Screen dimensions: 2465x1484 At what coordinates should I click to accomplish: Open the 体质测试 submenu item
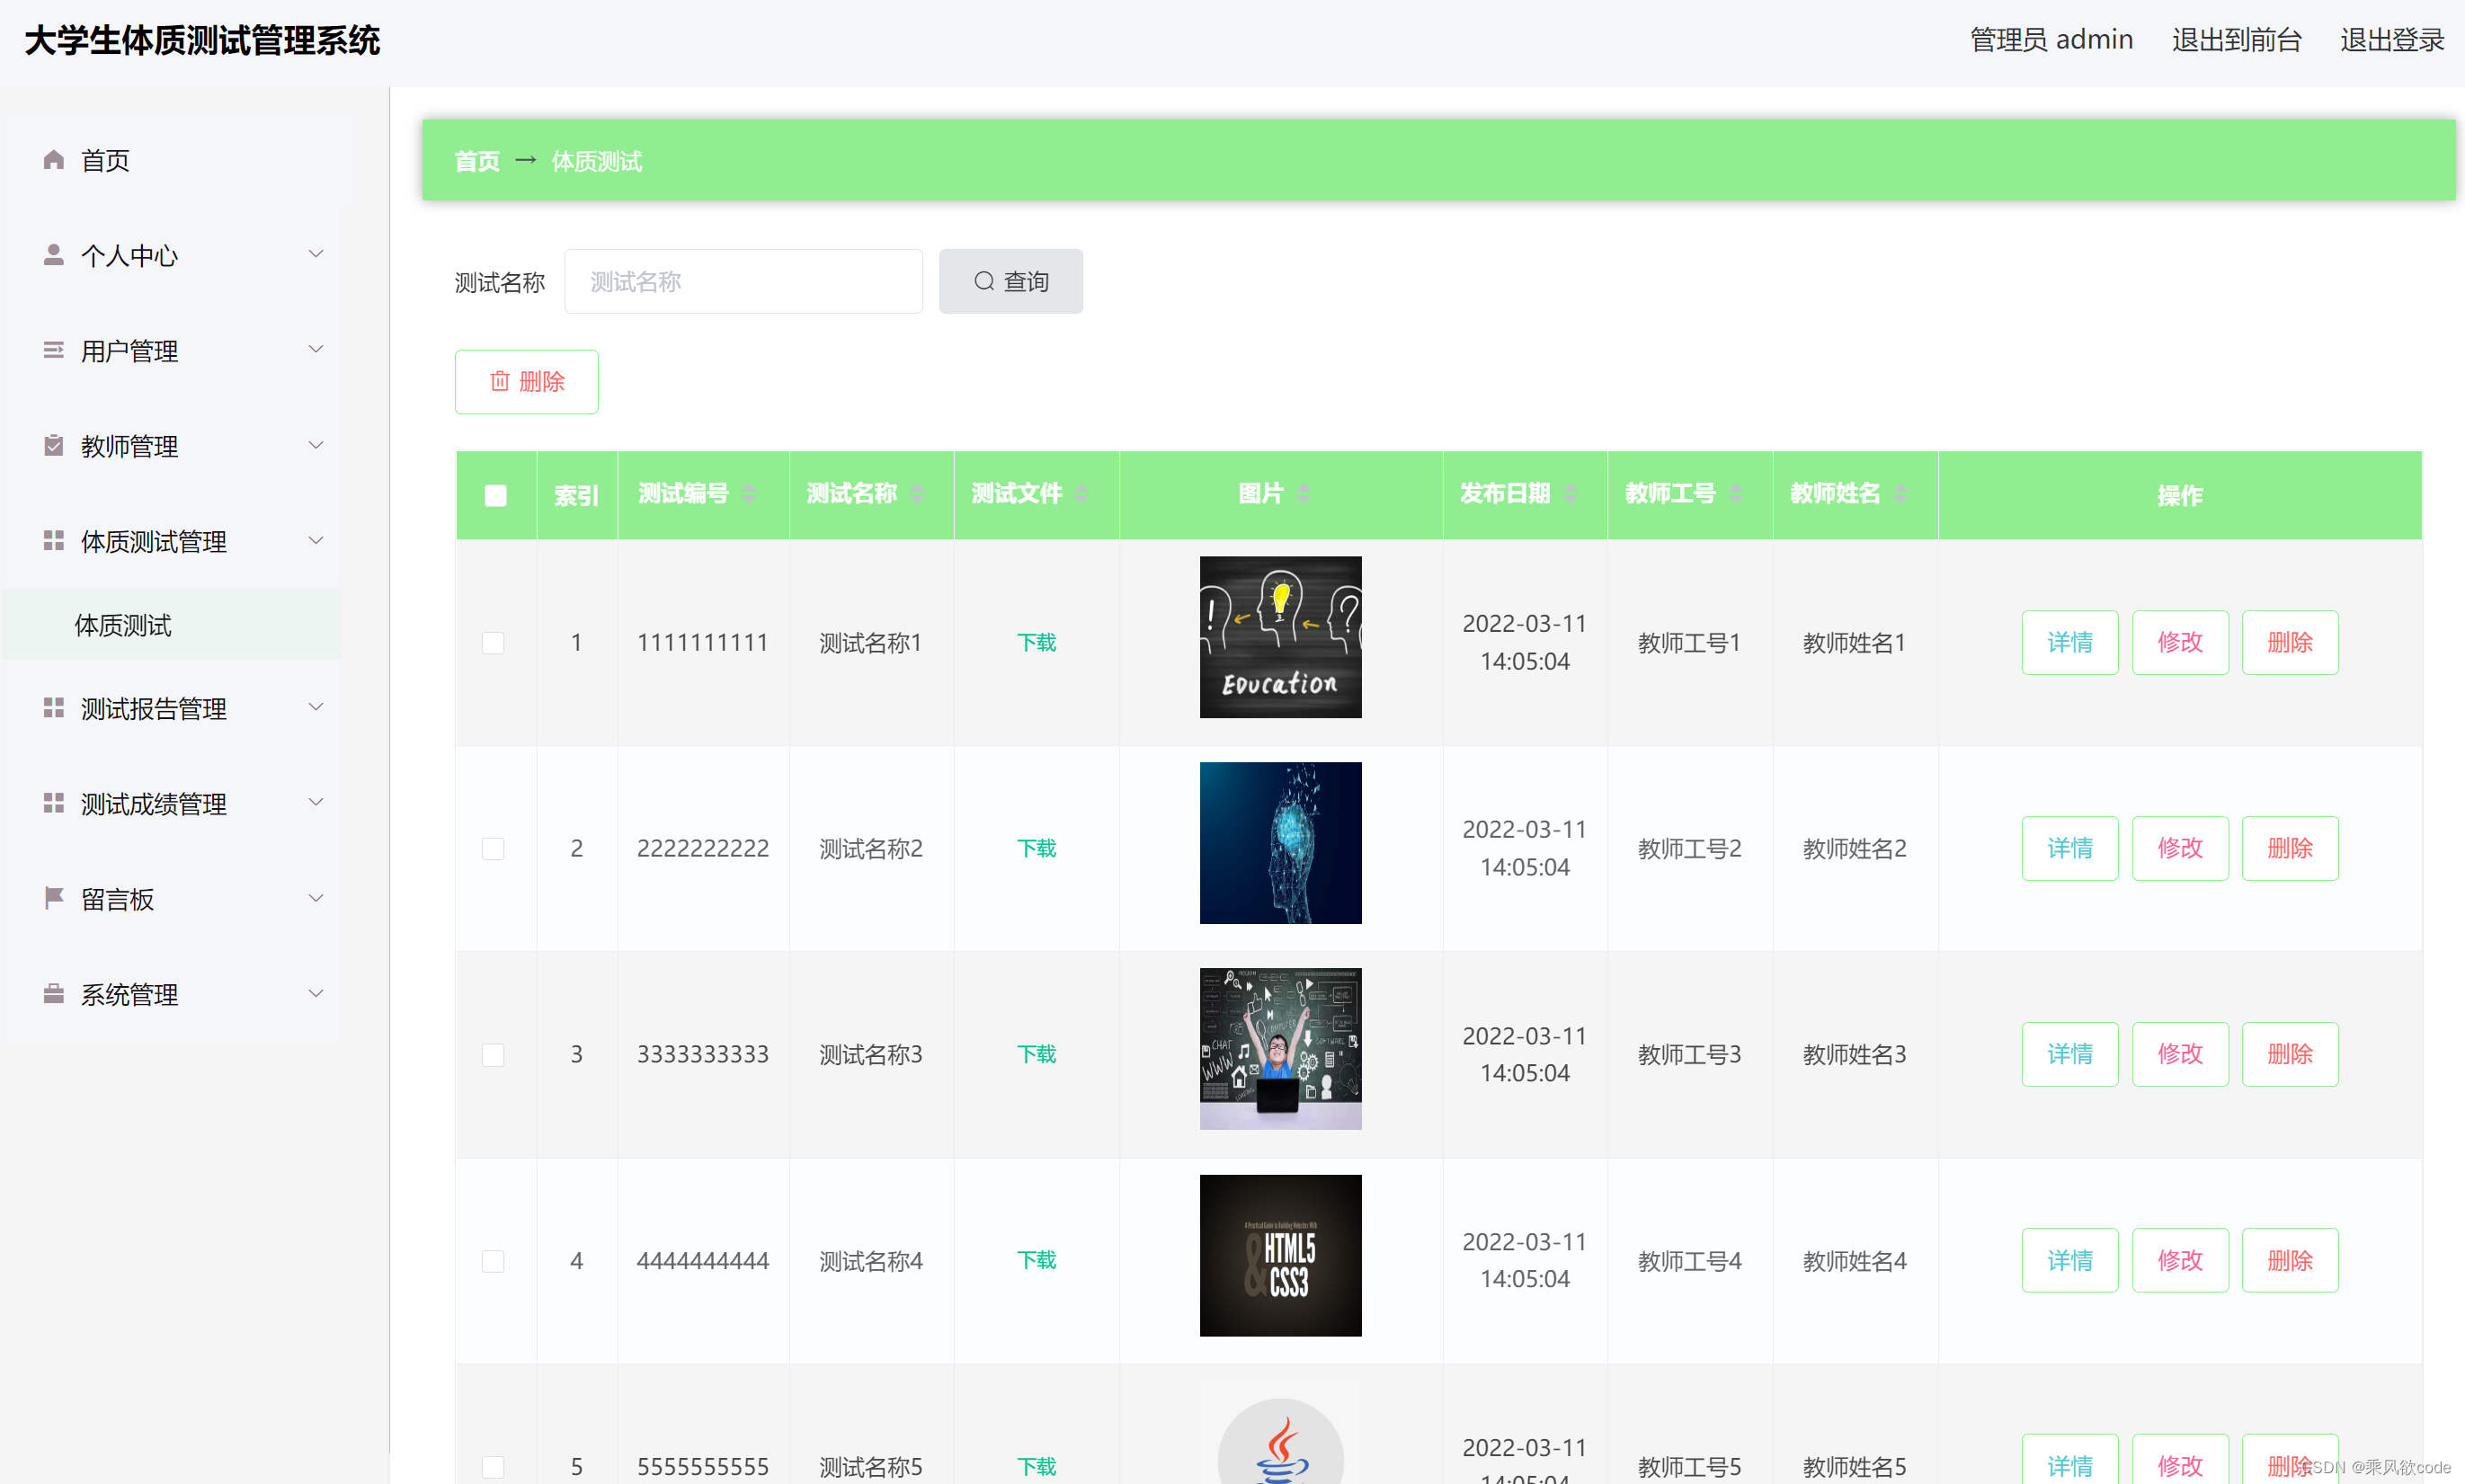coord(123,625)
